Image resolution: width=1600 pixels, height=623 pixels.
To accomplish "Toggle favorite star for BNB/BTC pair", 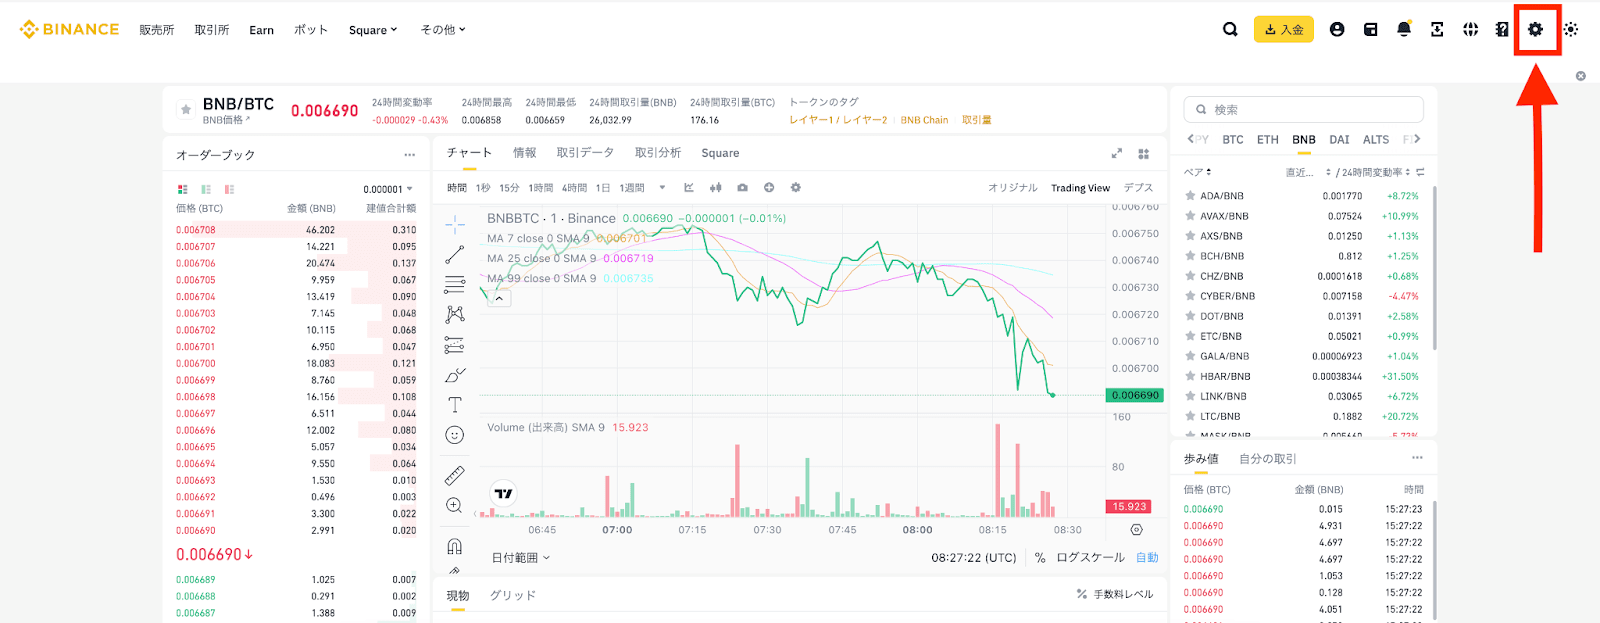I will coord(185,110).
